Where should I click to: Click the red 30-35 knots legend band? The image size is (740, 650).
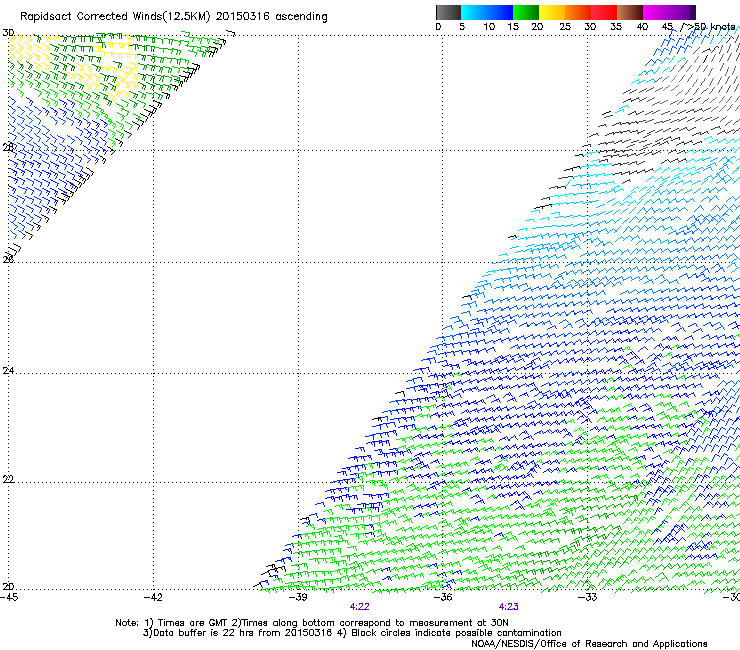(x=604, y=12)
